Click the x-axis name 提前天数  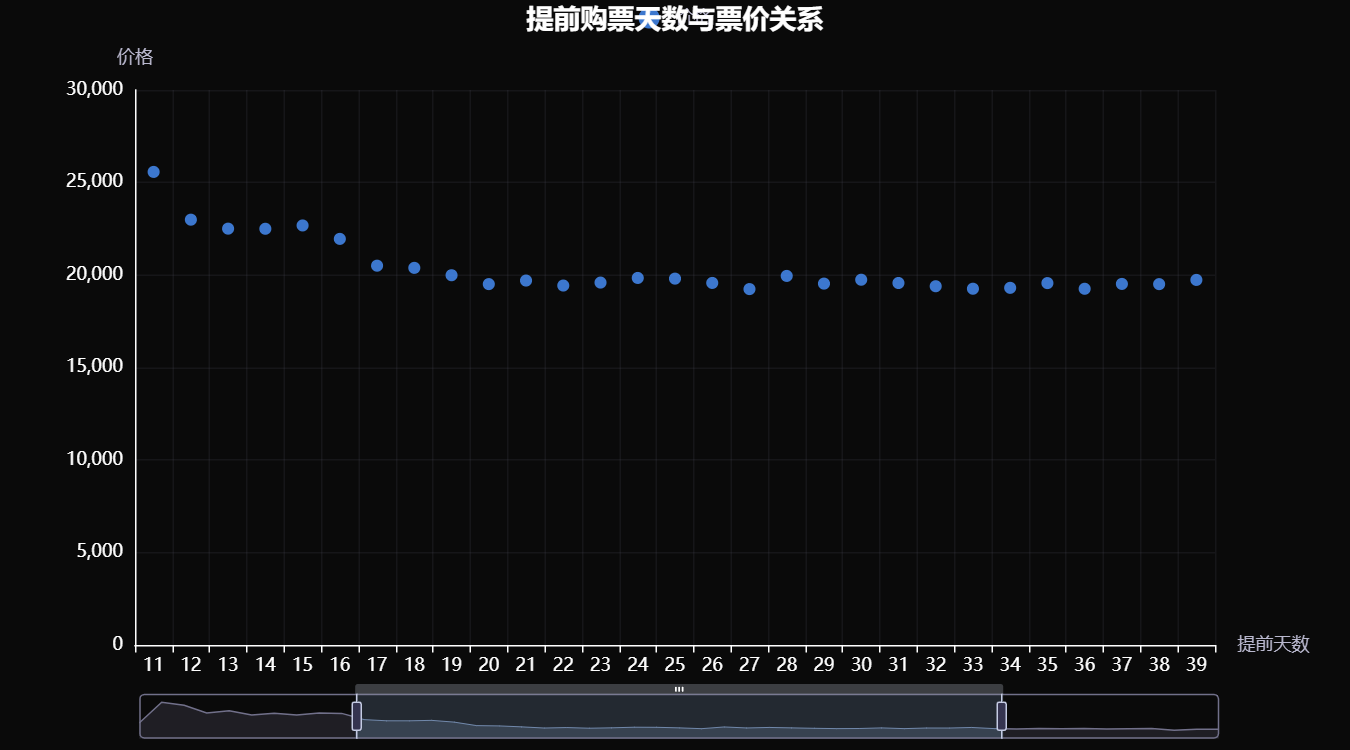click(x=1273, y=644)
